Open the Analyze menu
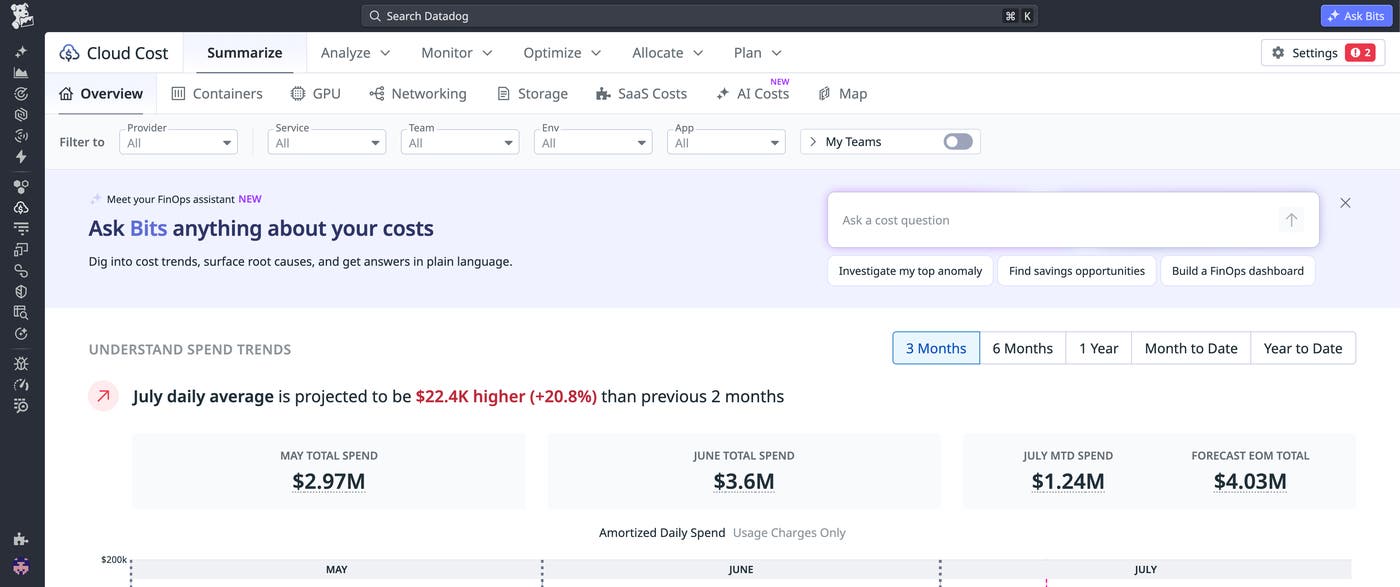 pos(355,53)
